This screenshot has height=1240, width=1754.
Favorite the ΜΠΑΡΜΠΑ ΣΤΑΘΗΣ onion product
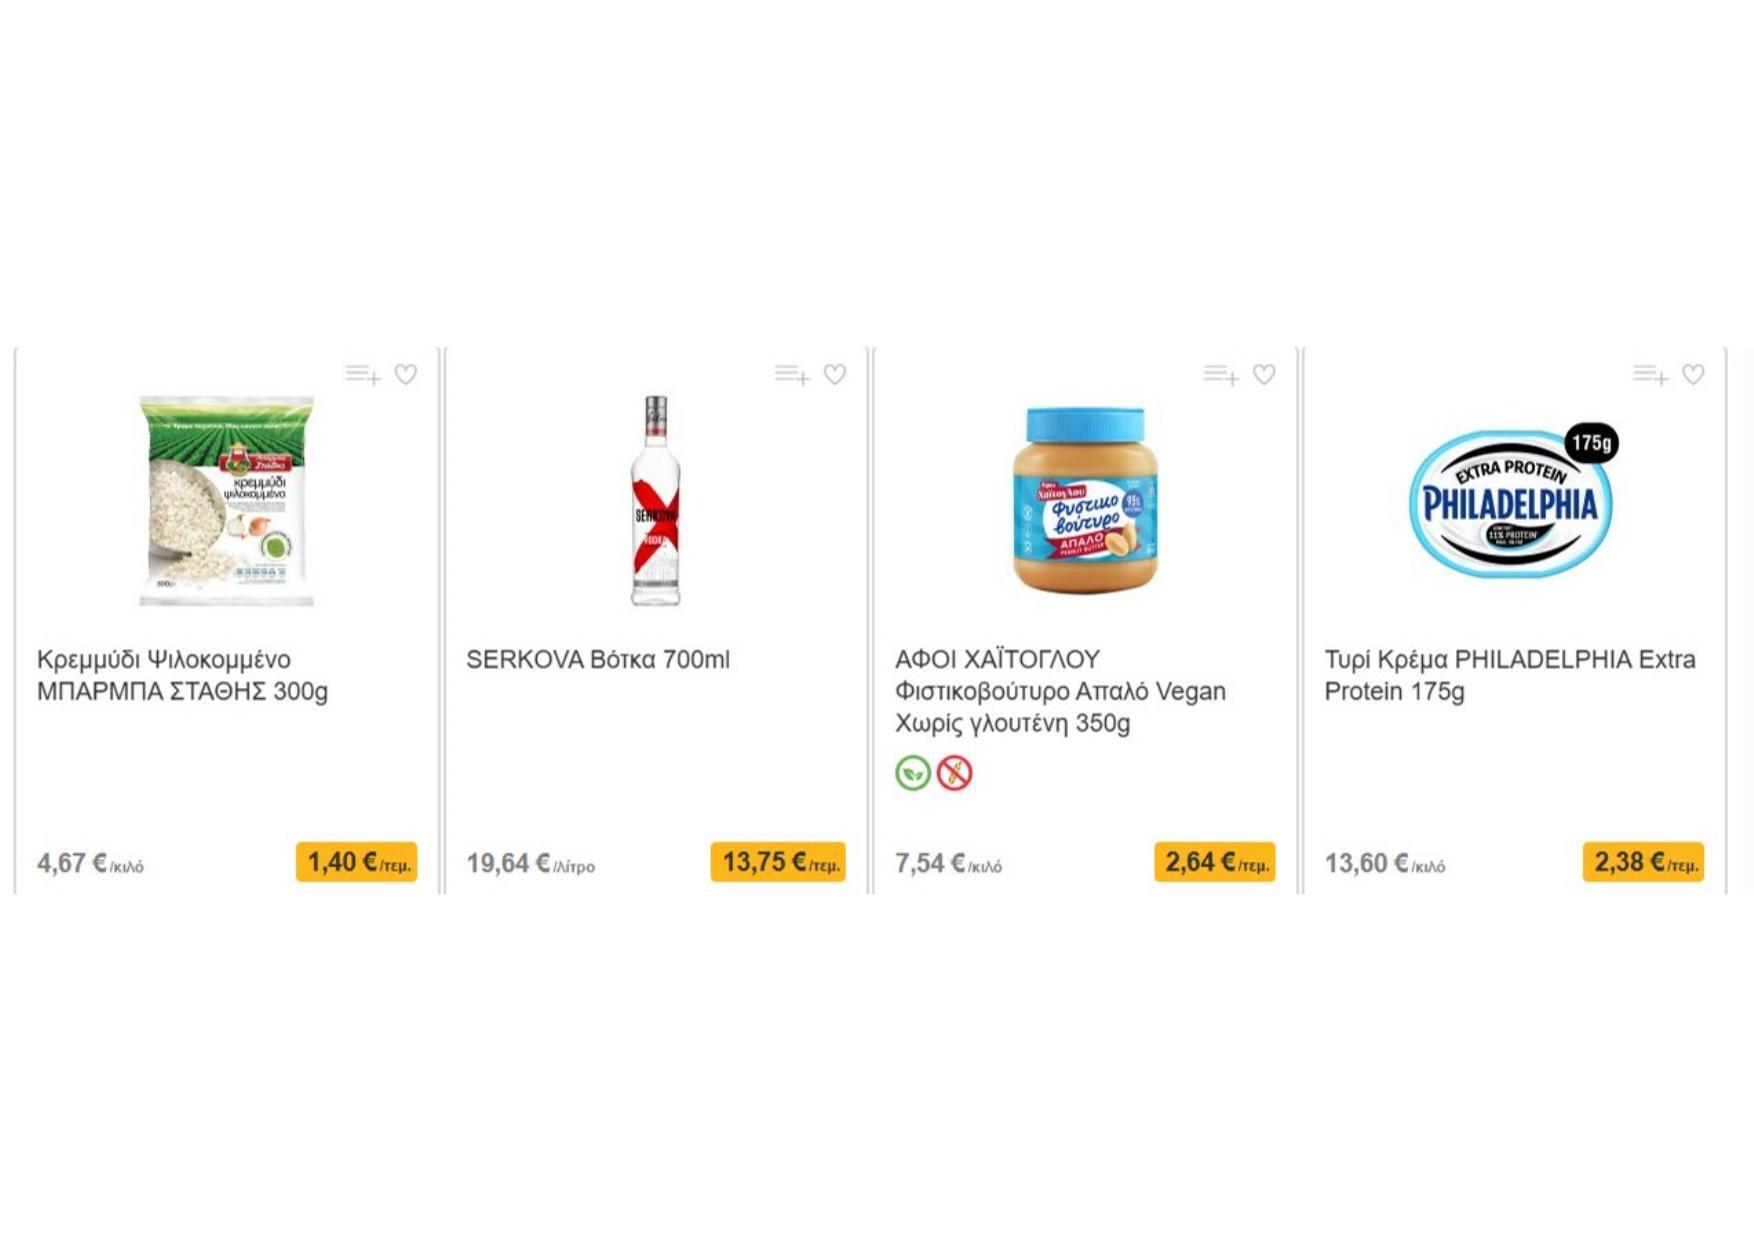pyautogui.click(x=405, y=374)
